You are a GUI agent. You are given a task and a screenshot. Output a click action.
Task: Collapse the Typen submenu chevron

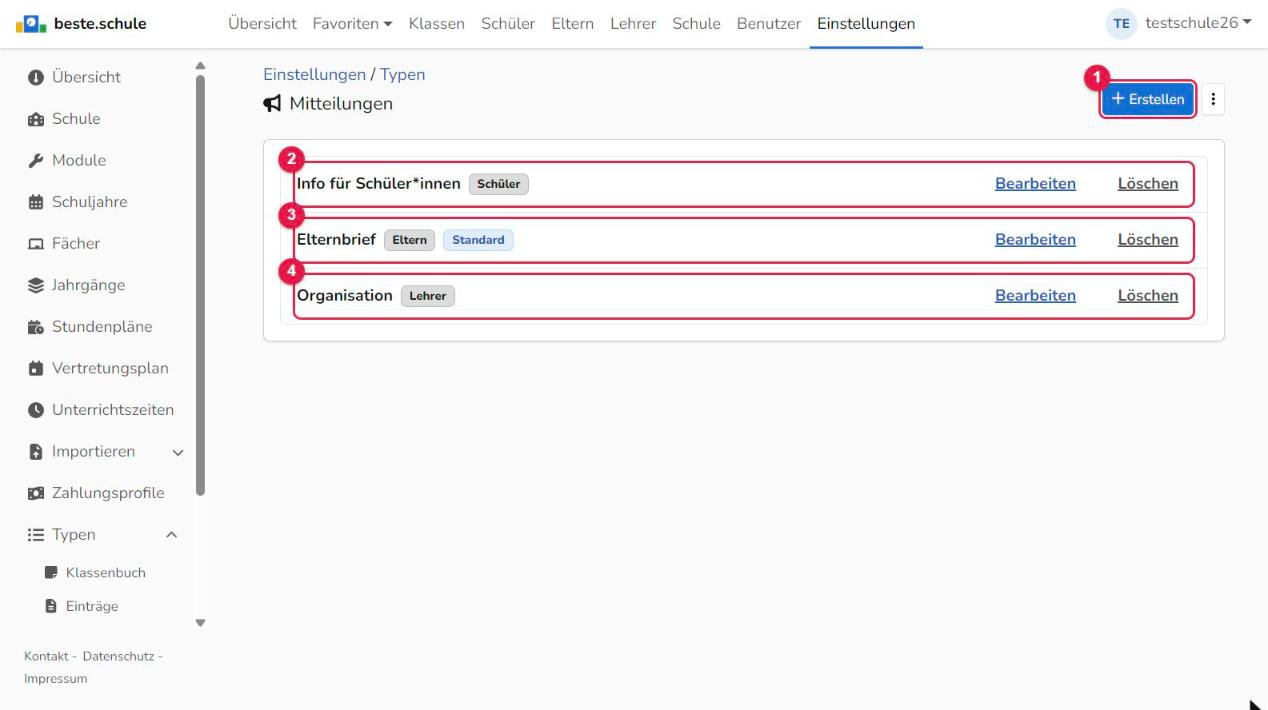171,535
